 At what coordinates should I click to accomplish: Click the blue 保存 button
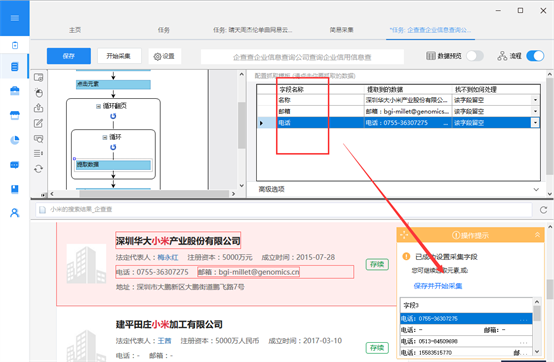[x=69, y=56]
